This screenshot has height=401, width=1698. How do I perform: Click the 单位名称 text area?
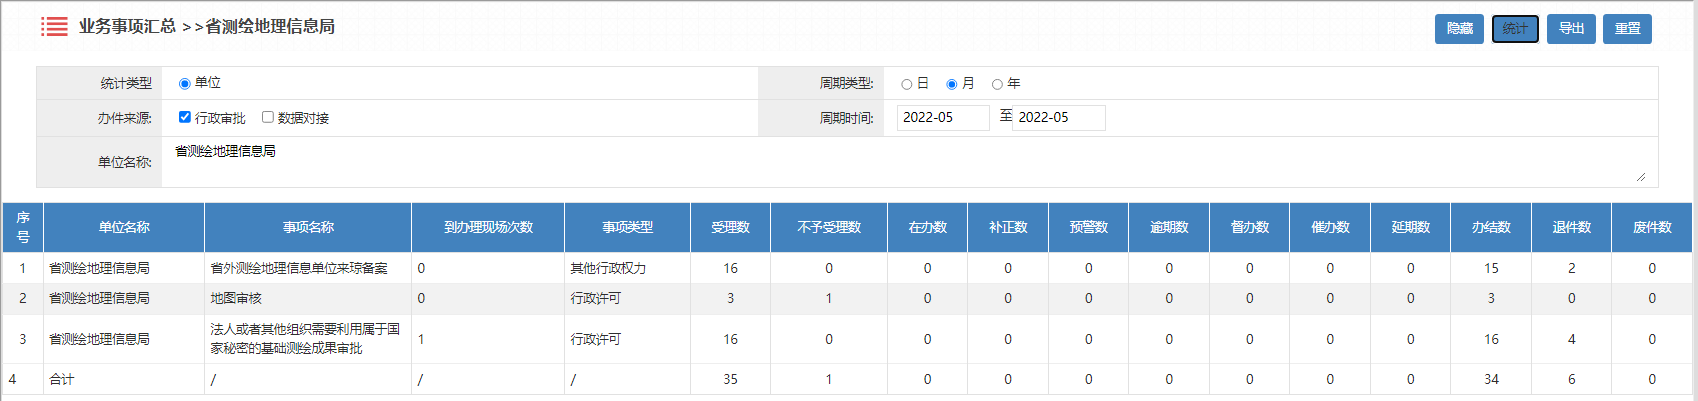tap(900, 162)
